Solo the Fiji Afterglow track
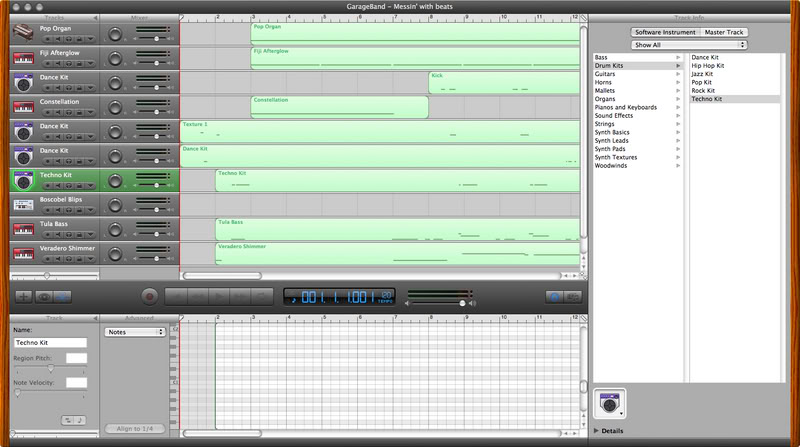 point(69,64)
